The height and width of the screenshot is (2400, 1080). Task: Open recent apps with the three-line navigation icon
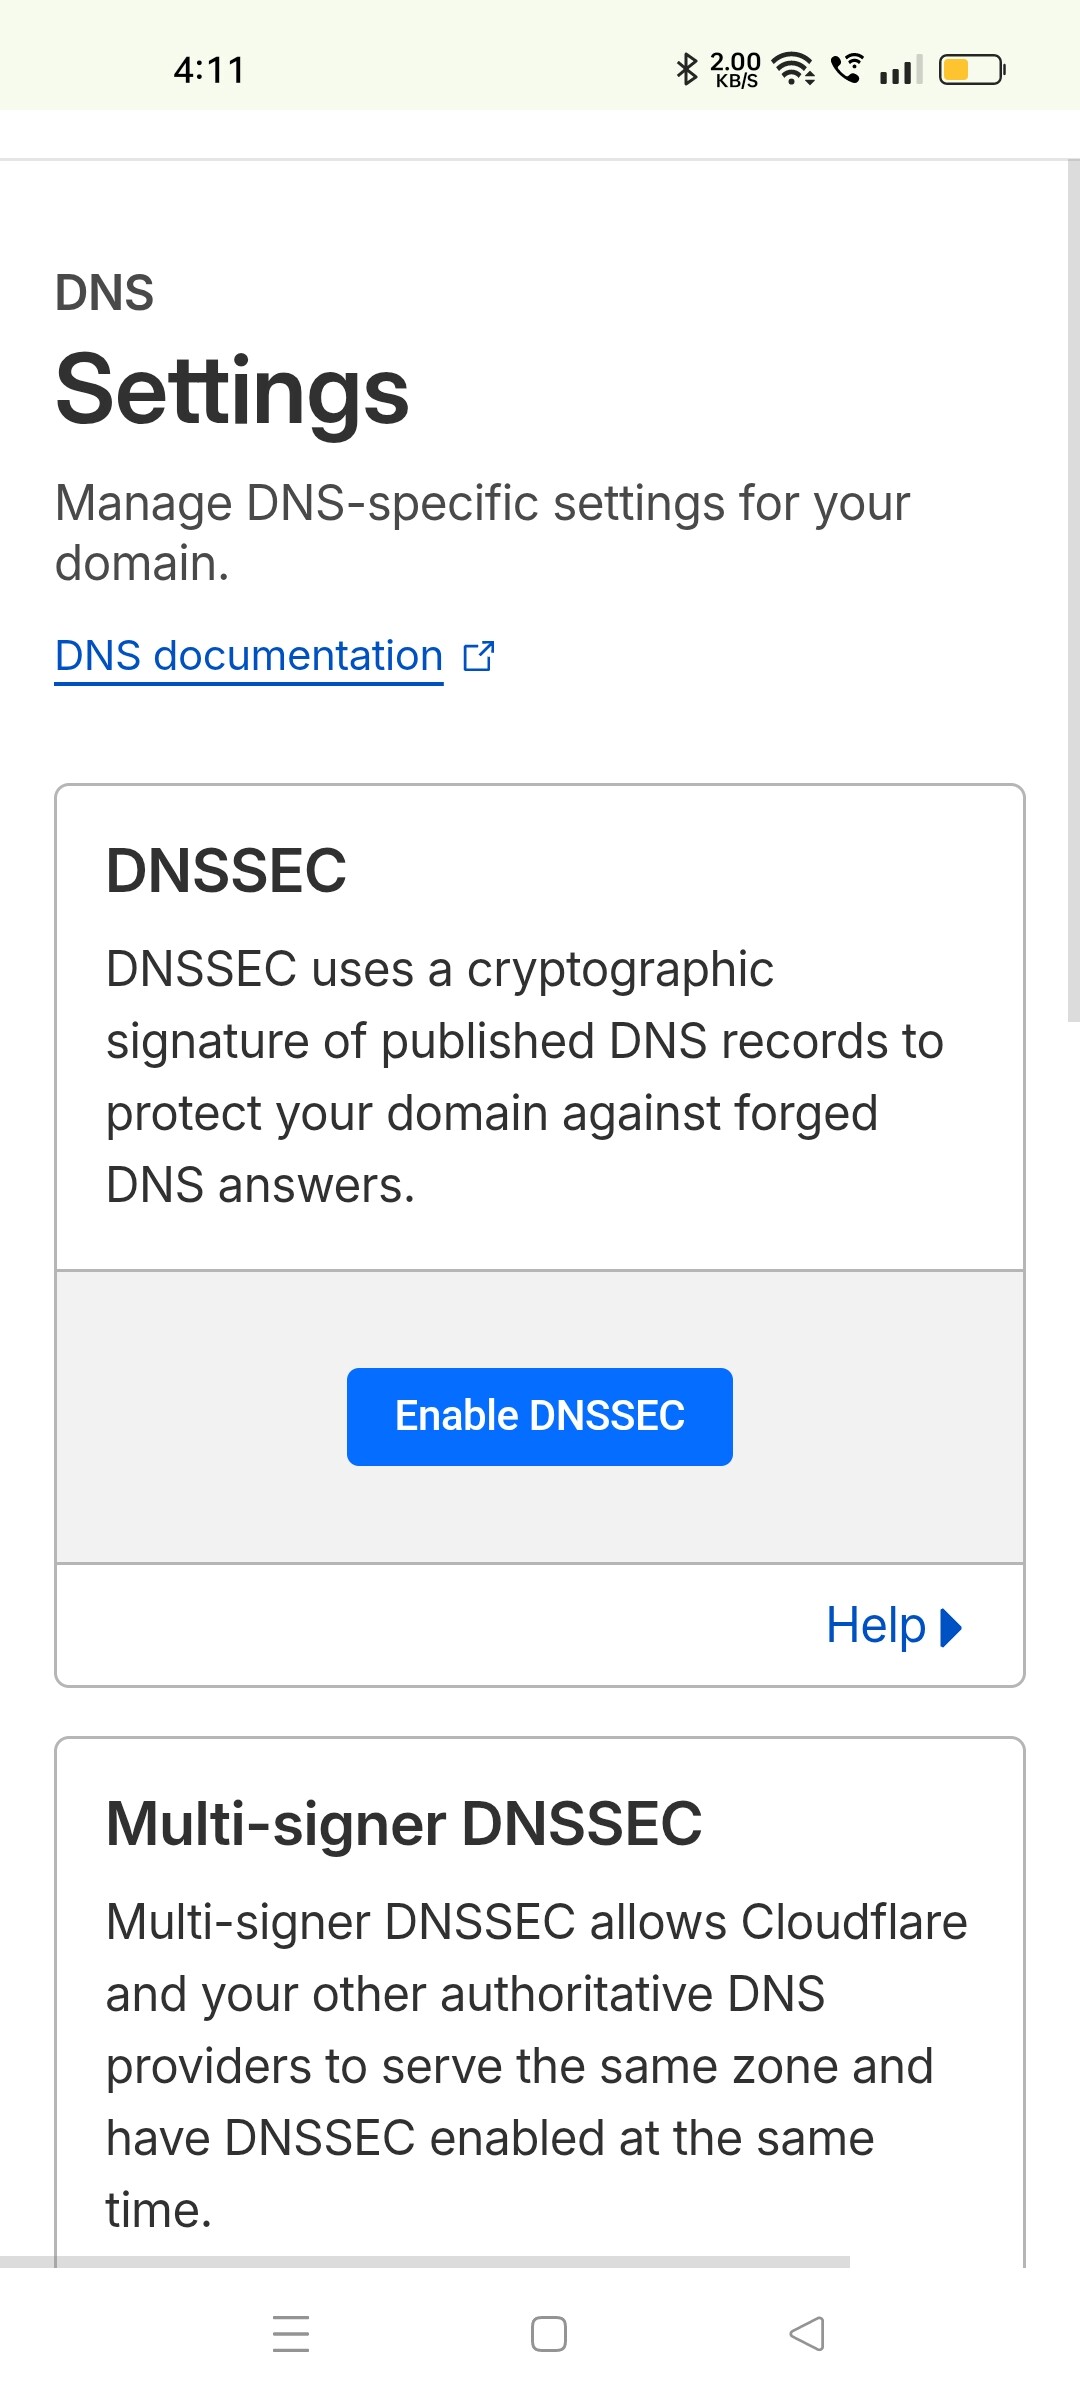pos(291,2333)
